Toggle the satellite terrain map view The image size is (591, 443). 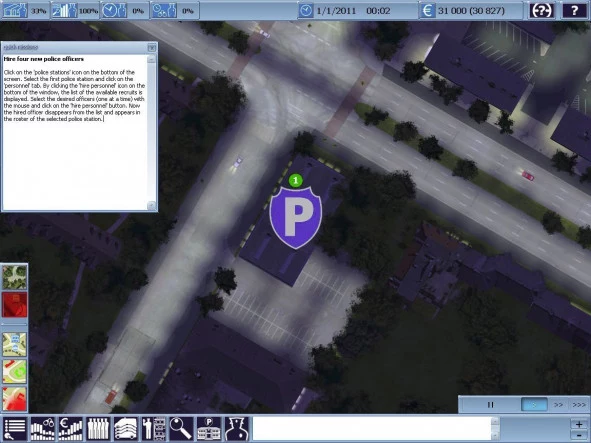click(14, 277)
